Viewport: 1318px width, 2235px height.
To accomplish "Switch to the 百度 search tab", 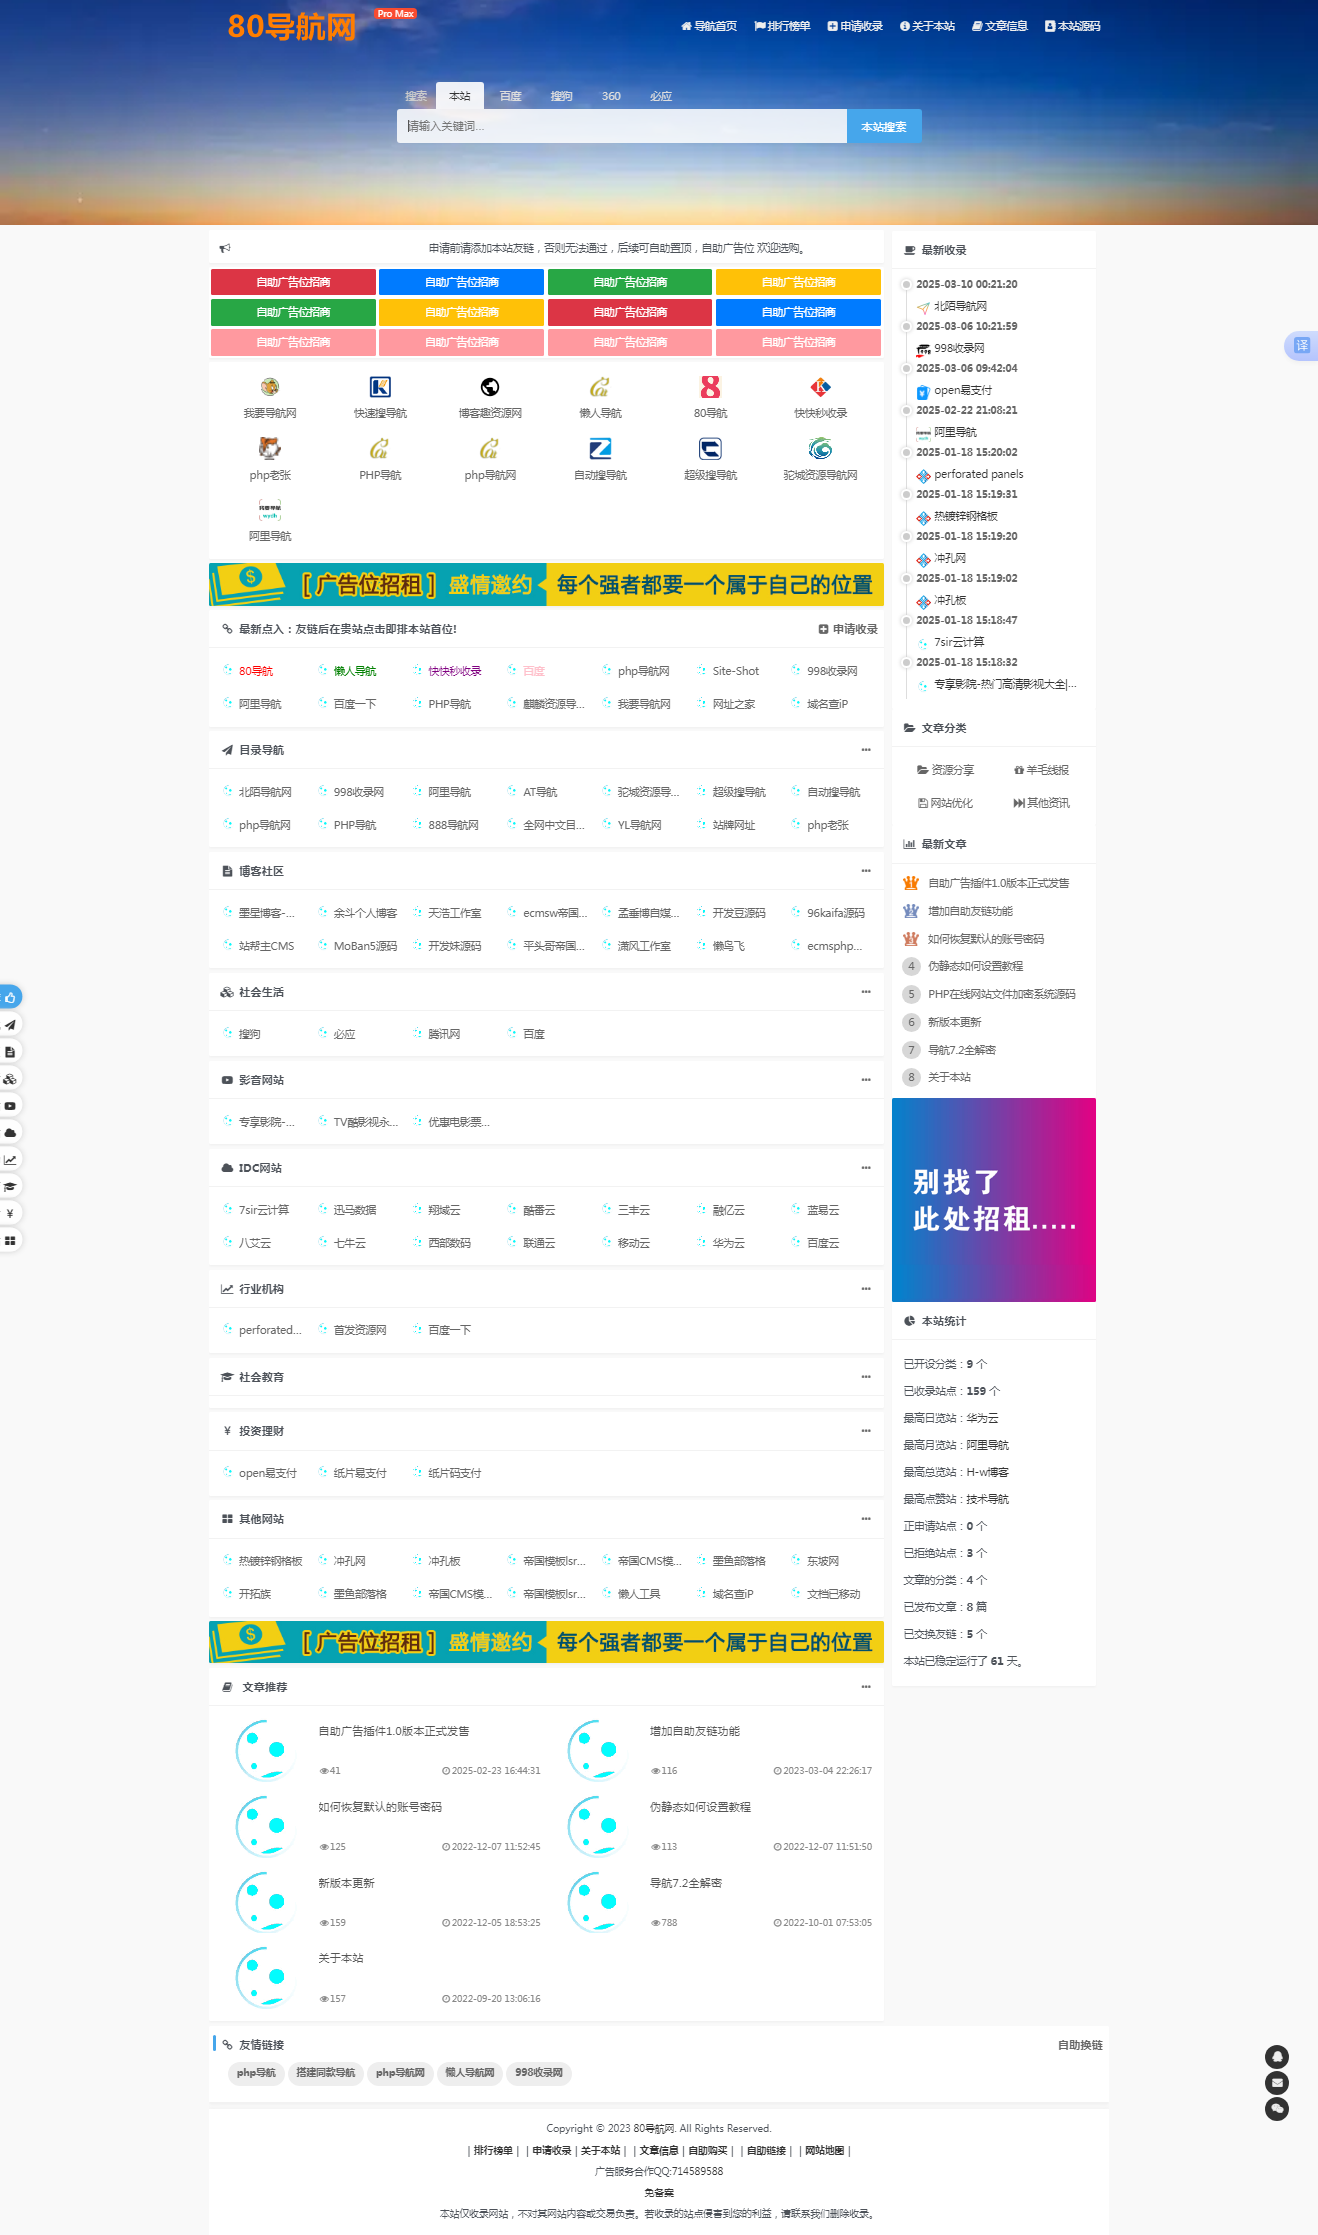I will click(511, 96).
